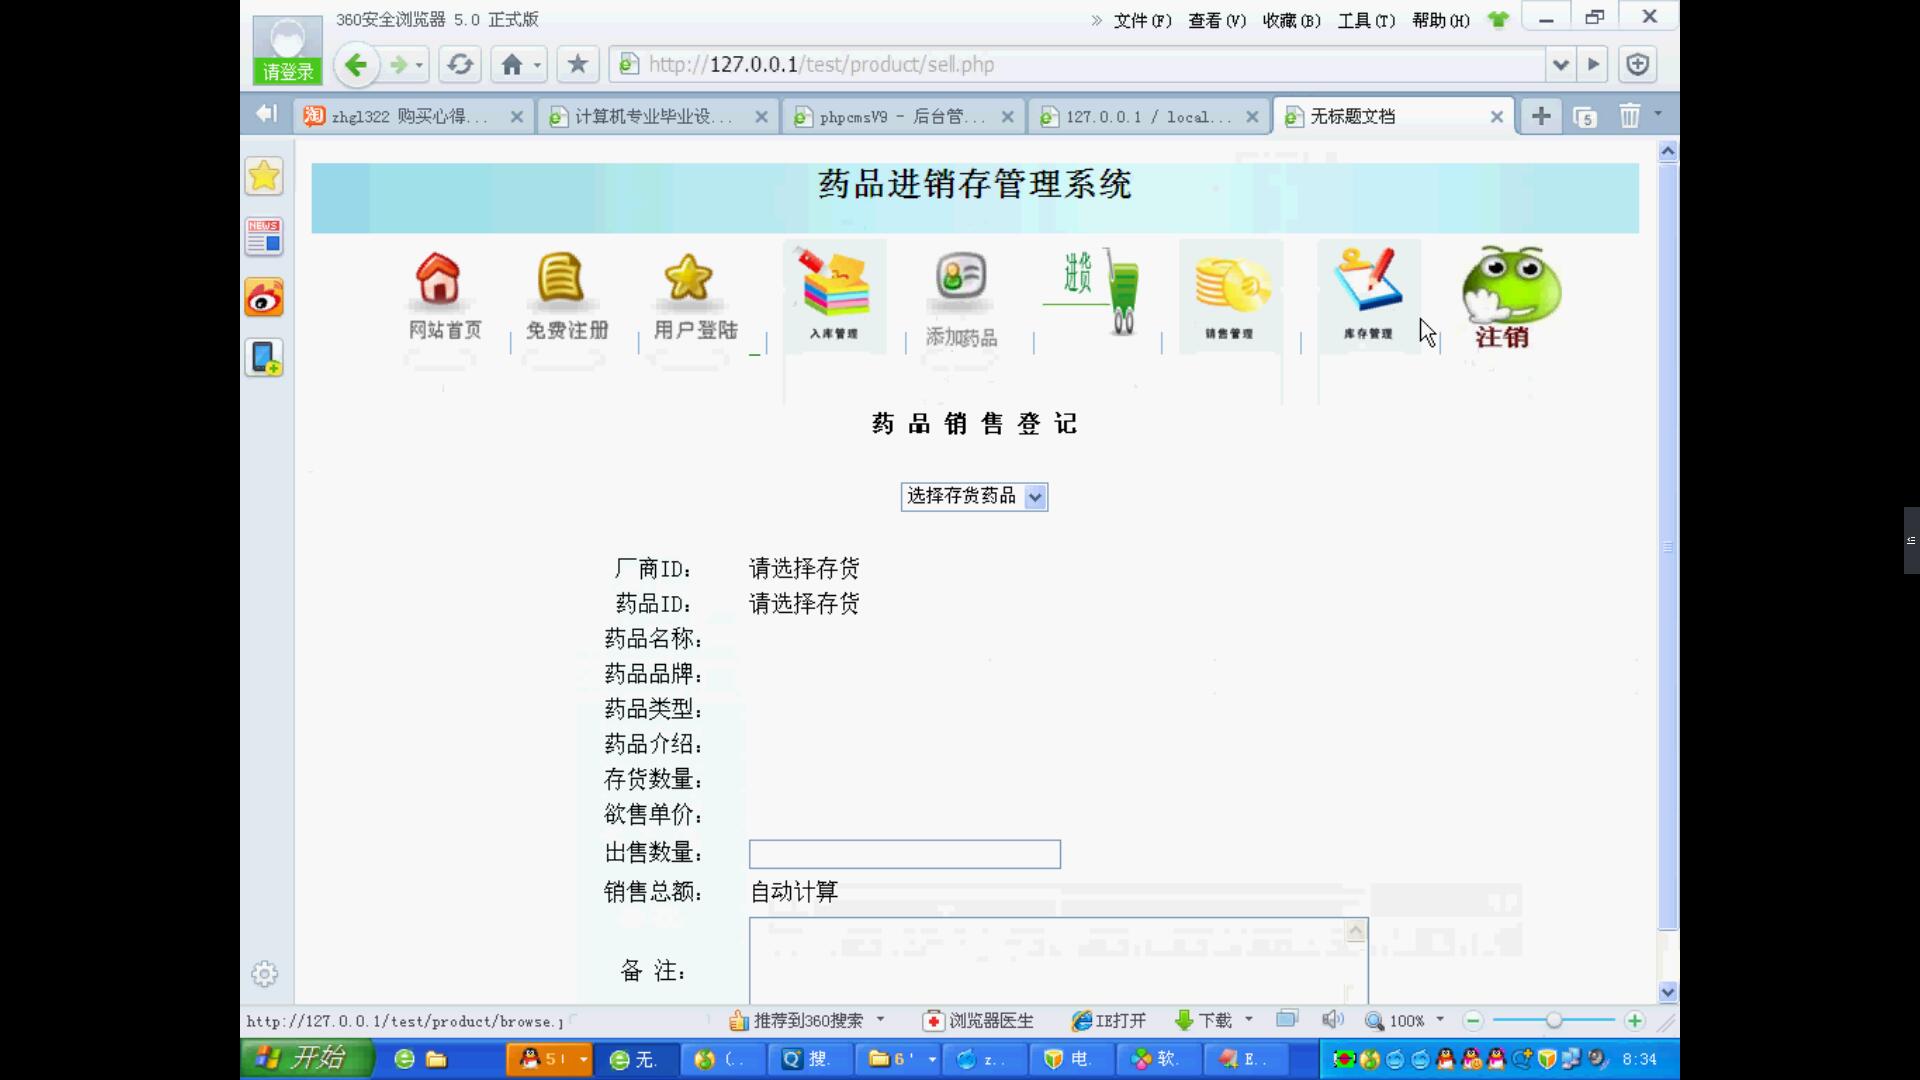Image resolution: width=1920 pixels, height=1080 pixels.
Task: Open the sidebar settings gear
Action: (264, 974)
